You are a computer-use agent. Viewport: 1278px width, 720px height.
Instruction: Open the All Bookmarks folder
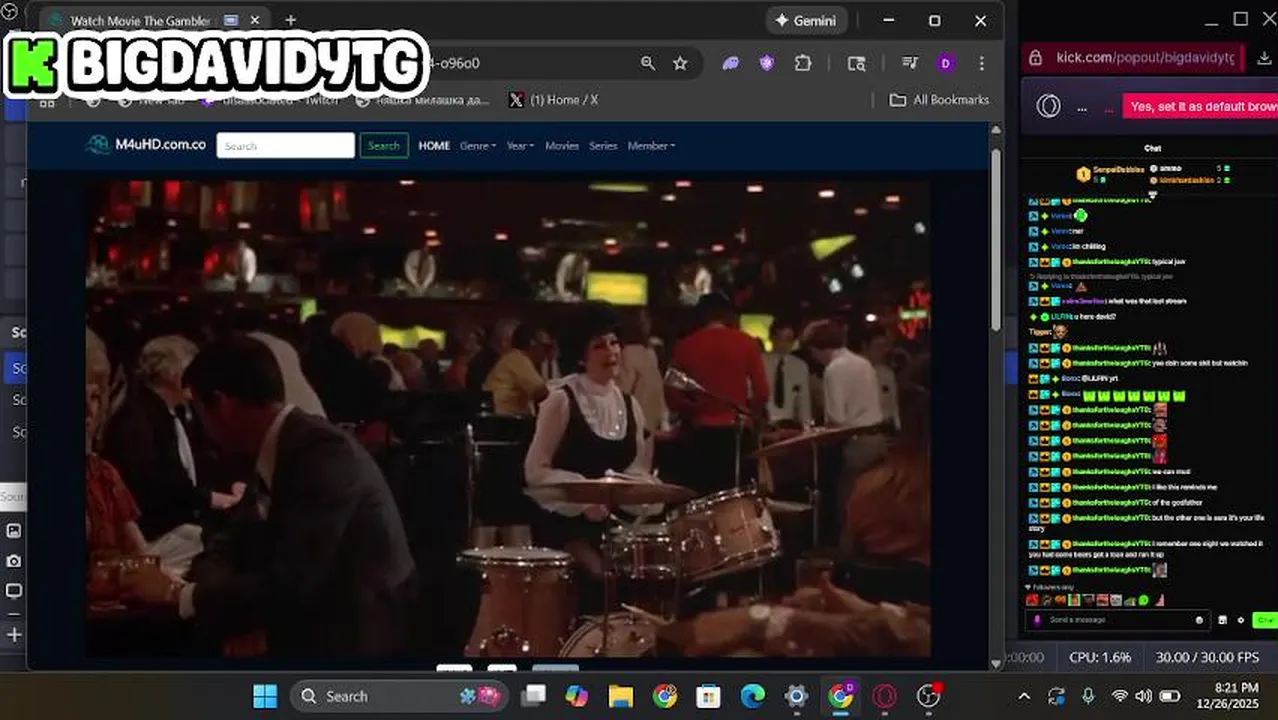[x=939, y=100]
